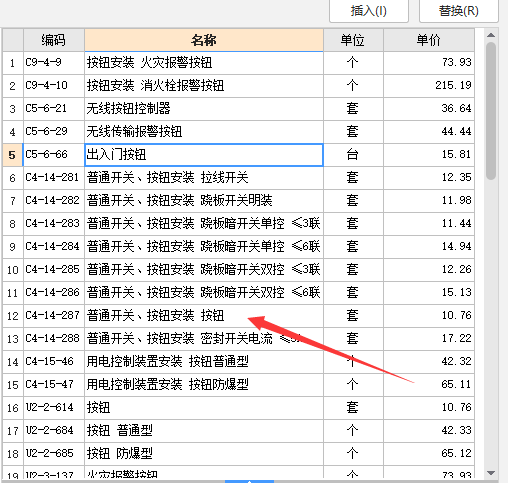Select row 普通开关、按钮安装 拉线开关
The width and height of the screenshot is (508, 483).
tap(204, 178)
